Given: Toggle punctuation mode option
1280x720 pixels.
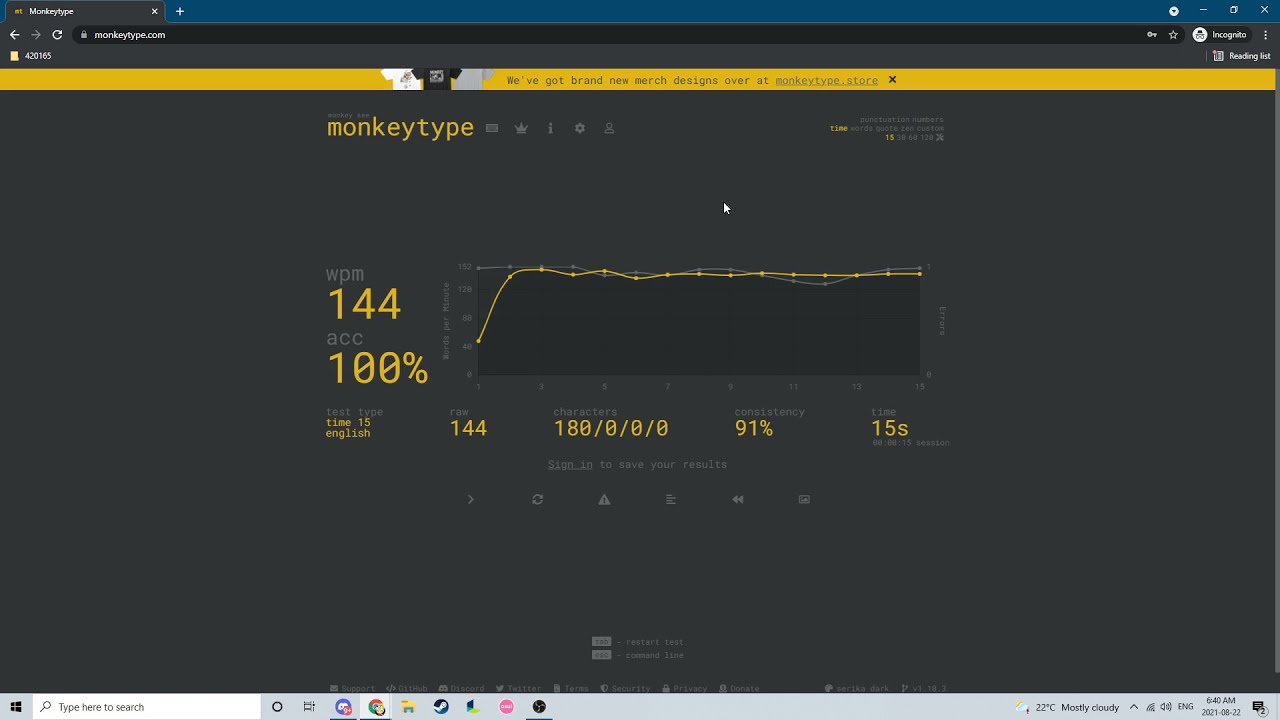Looking at the screenshot, I should [x=885, y=120].
